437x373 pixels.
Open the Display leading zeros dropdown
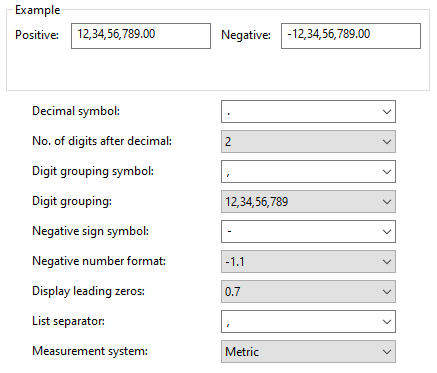(x=308, y=292)
